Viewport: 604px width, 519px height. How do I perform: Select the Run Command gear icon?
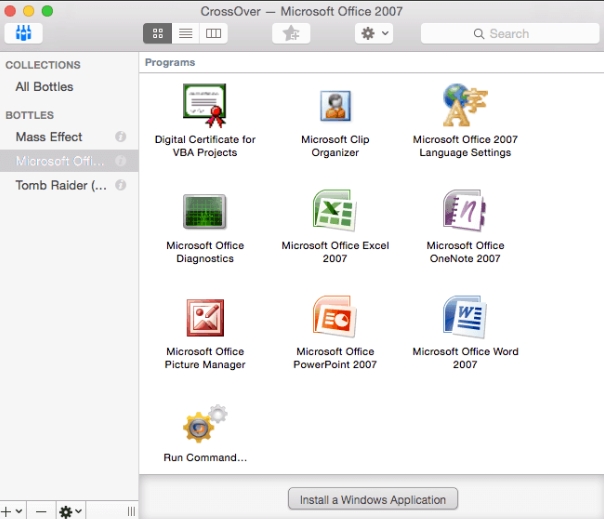pyautogui.click(x=205, y=423)
